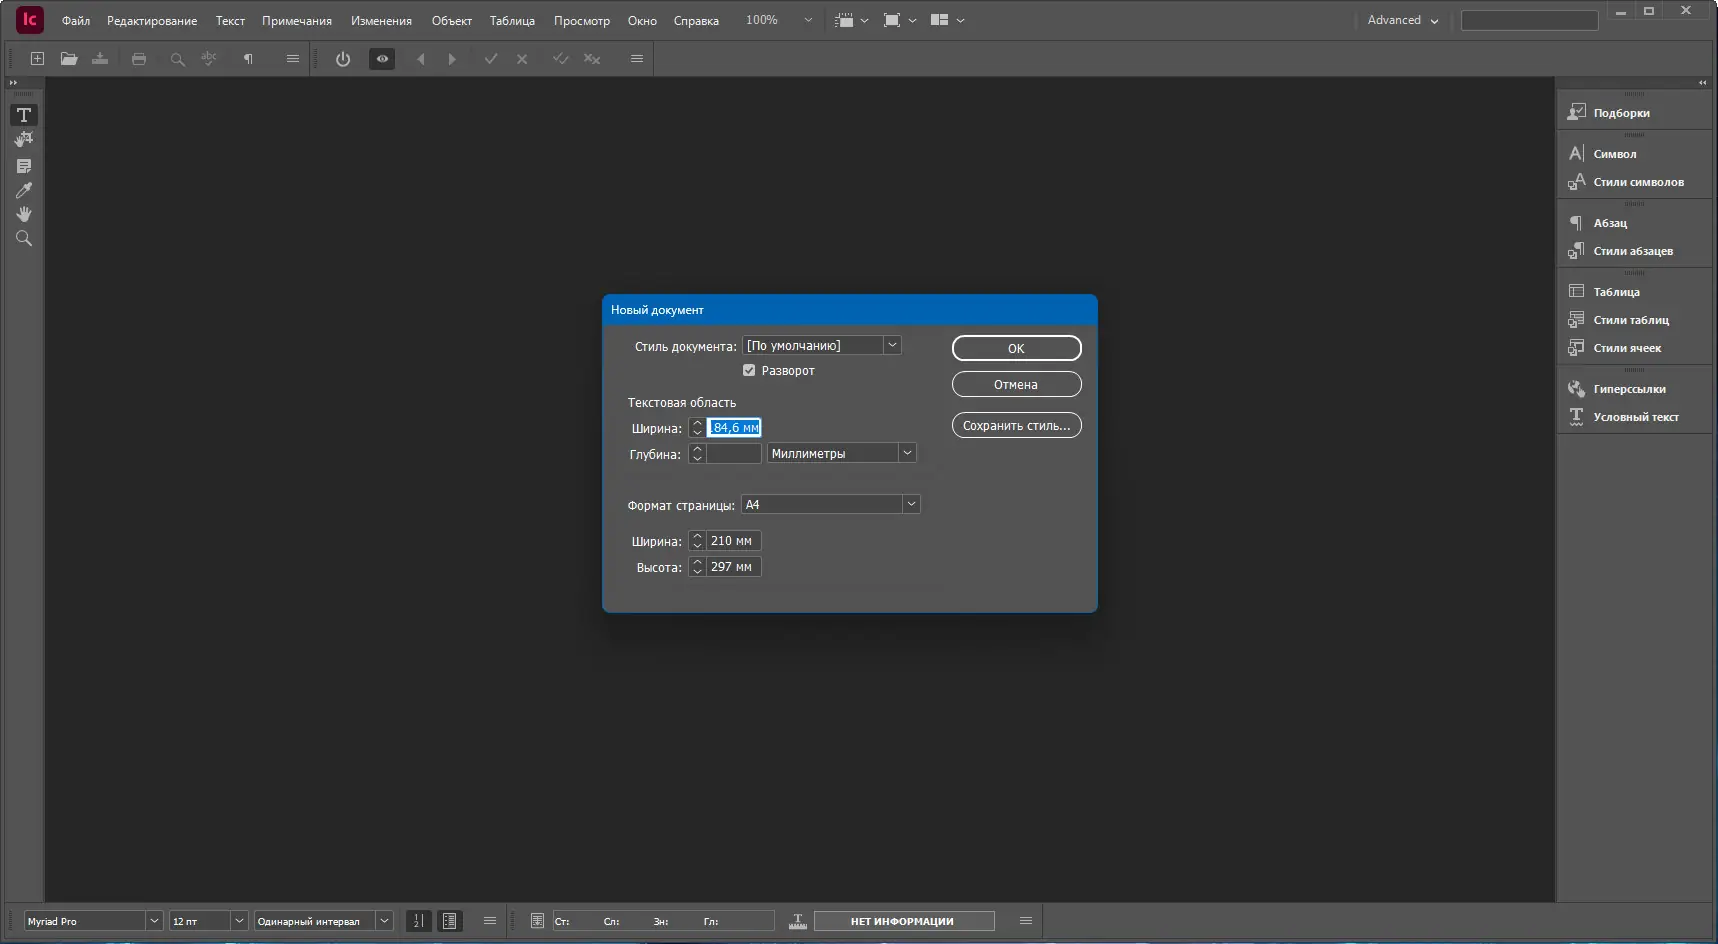This screenshot has height=944, width=1718.
Task: Open the Гиперссылки panel
Action: coord(1628,389)
